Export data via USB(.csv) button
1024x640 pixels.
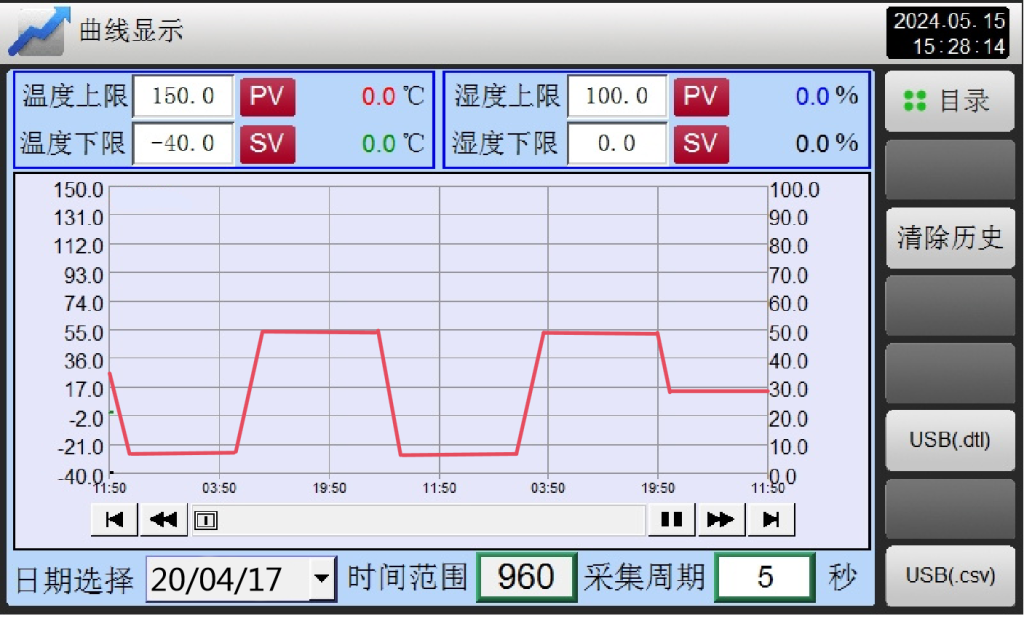click(949, 575)
